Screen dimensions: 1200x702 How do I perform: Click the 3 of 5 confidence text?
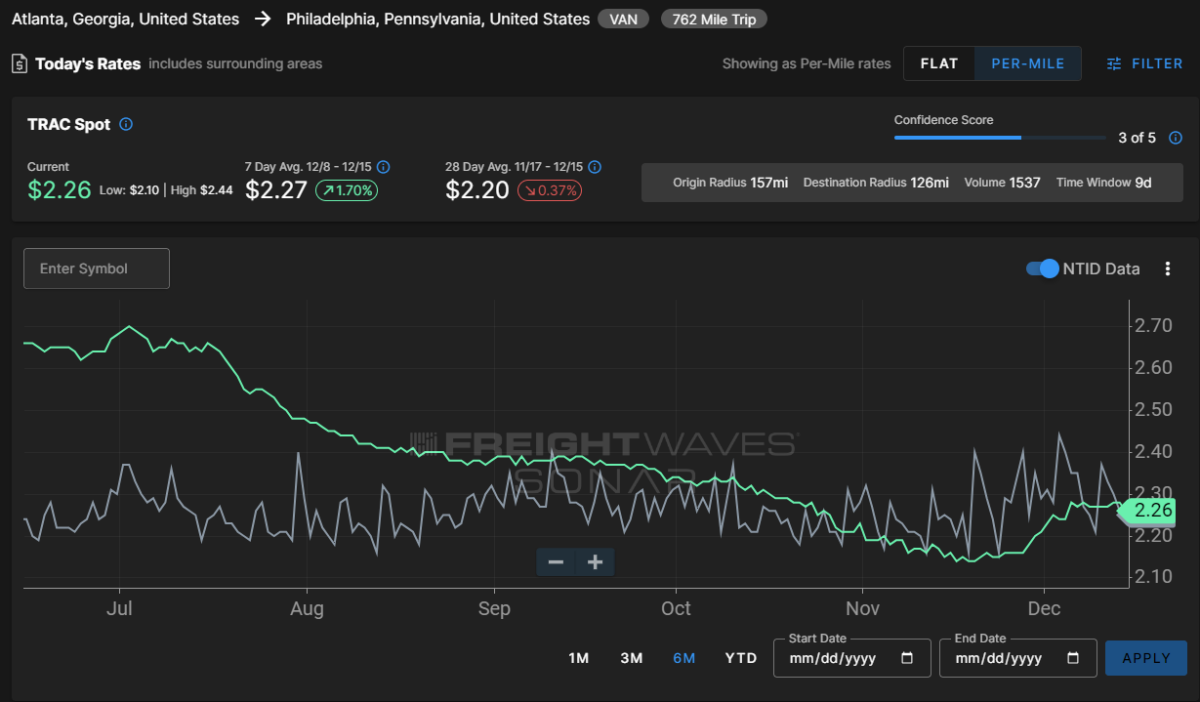point(1137,138)
